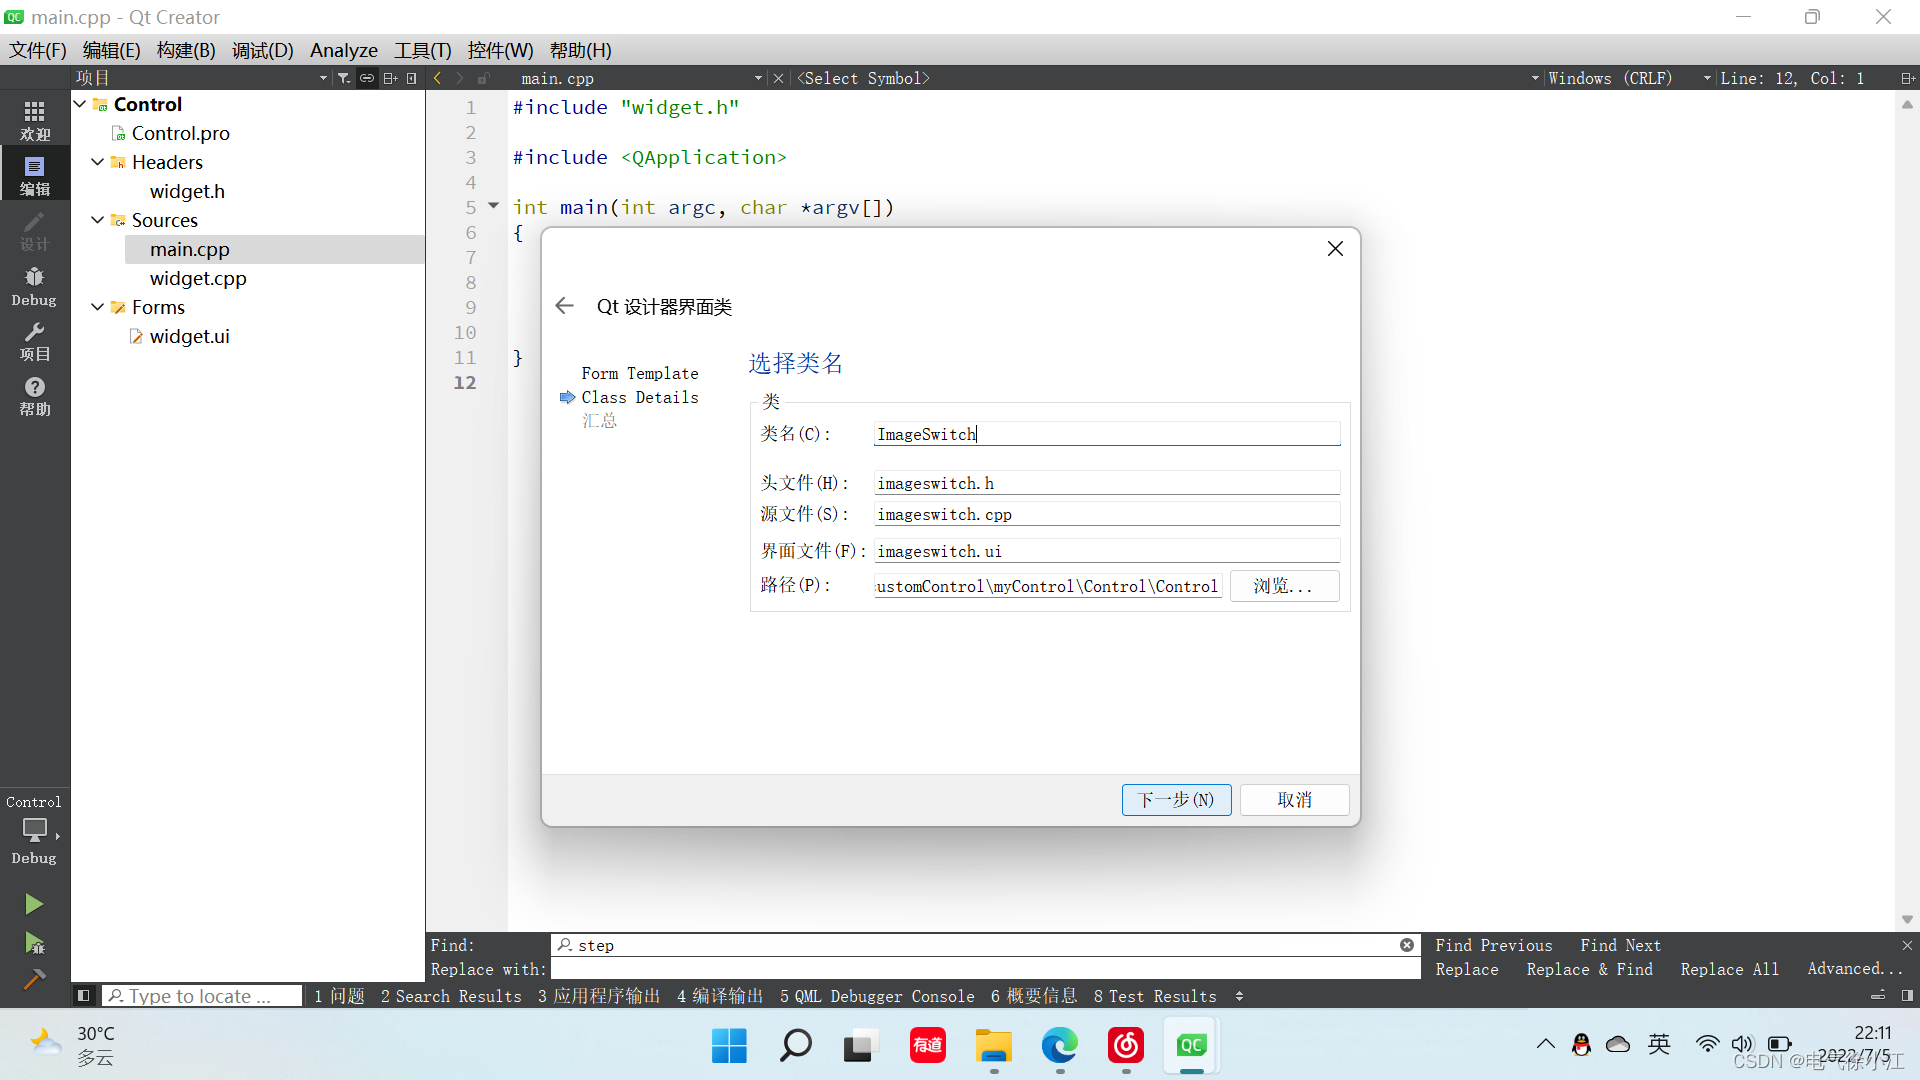Open Windows Start menu

pyautogui.click(x=729, y=1046)
